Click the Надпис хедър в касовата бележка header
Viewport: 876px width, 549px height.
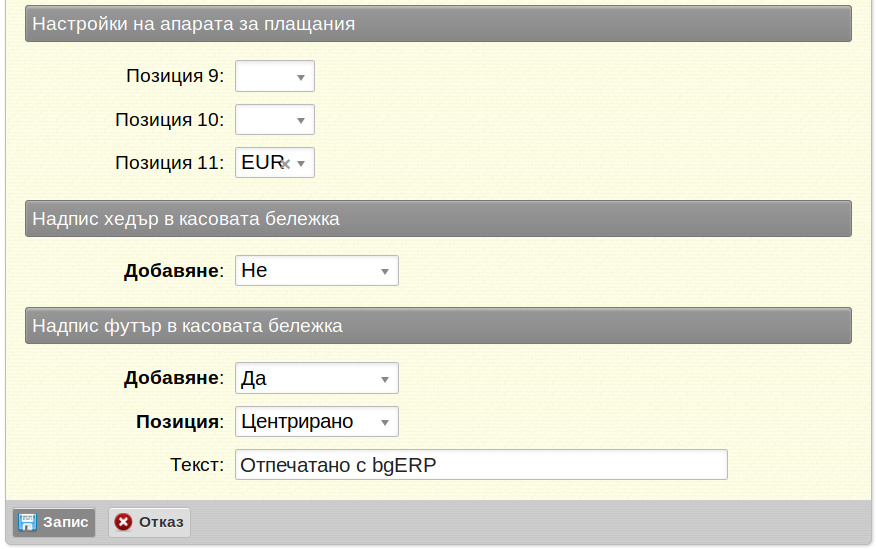(x=438, y=218)
